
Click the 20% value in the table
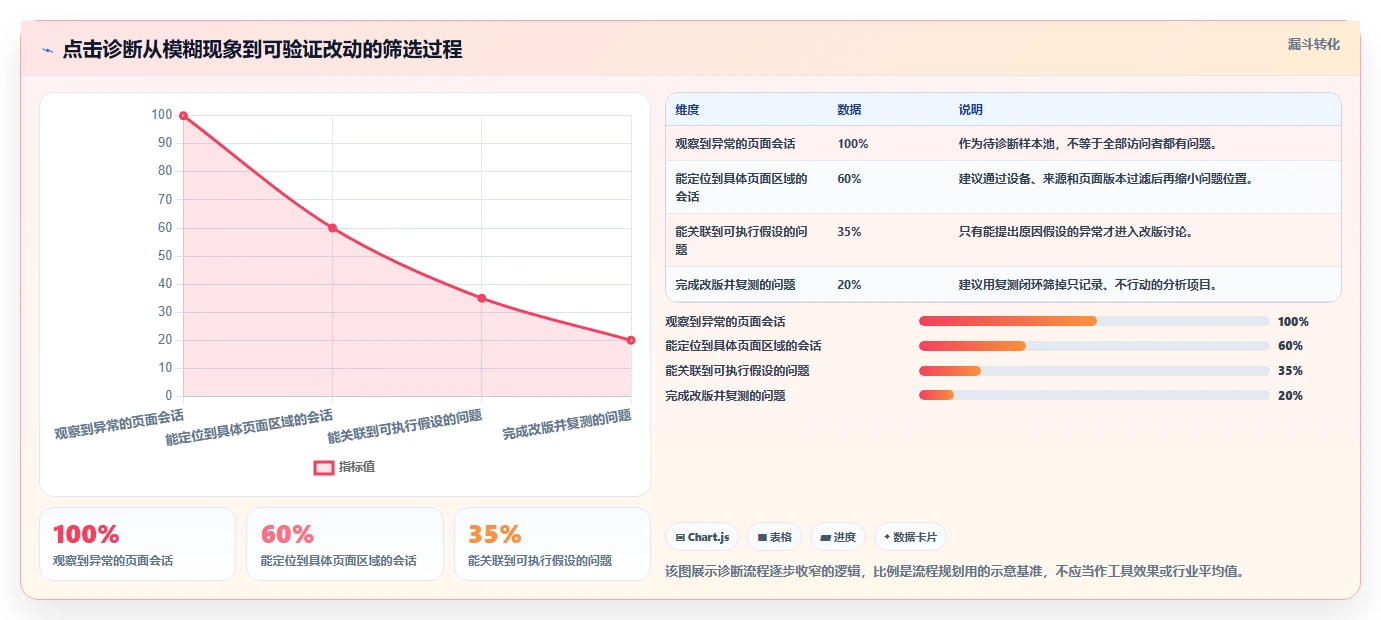tap(849, 285)
